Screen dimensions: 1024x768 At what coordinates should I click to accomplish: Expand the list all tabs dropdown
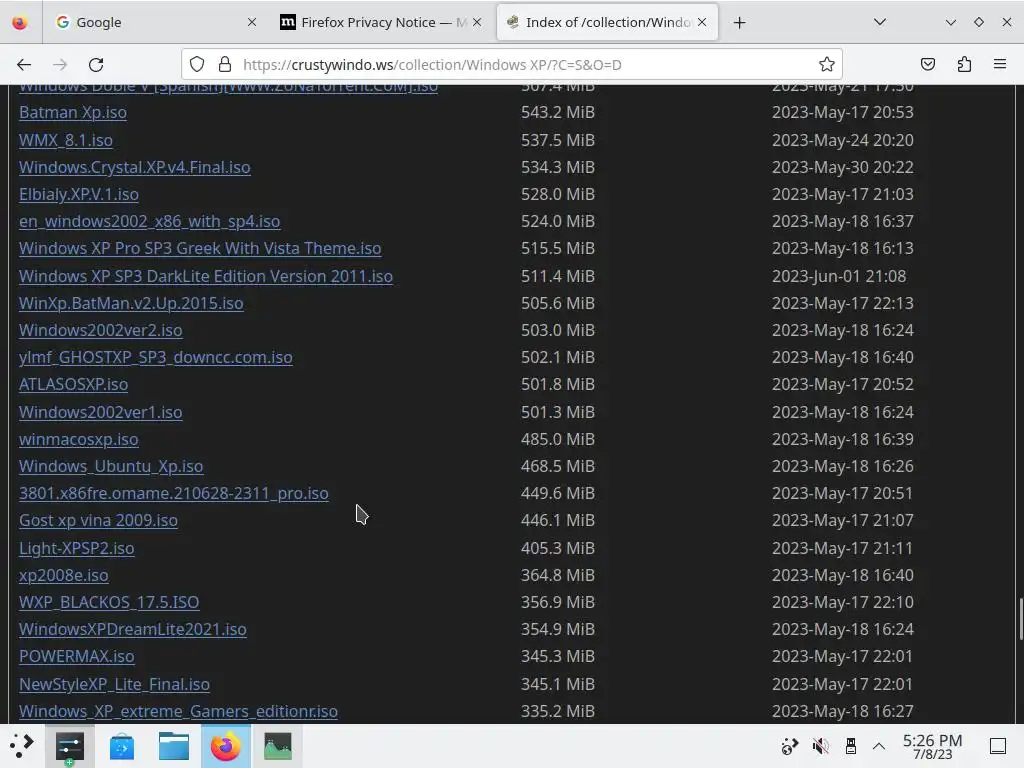pos(880,22)
